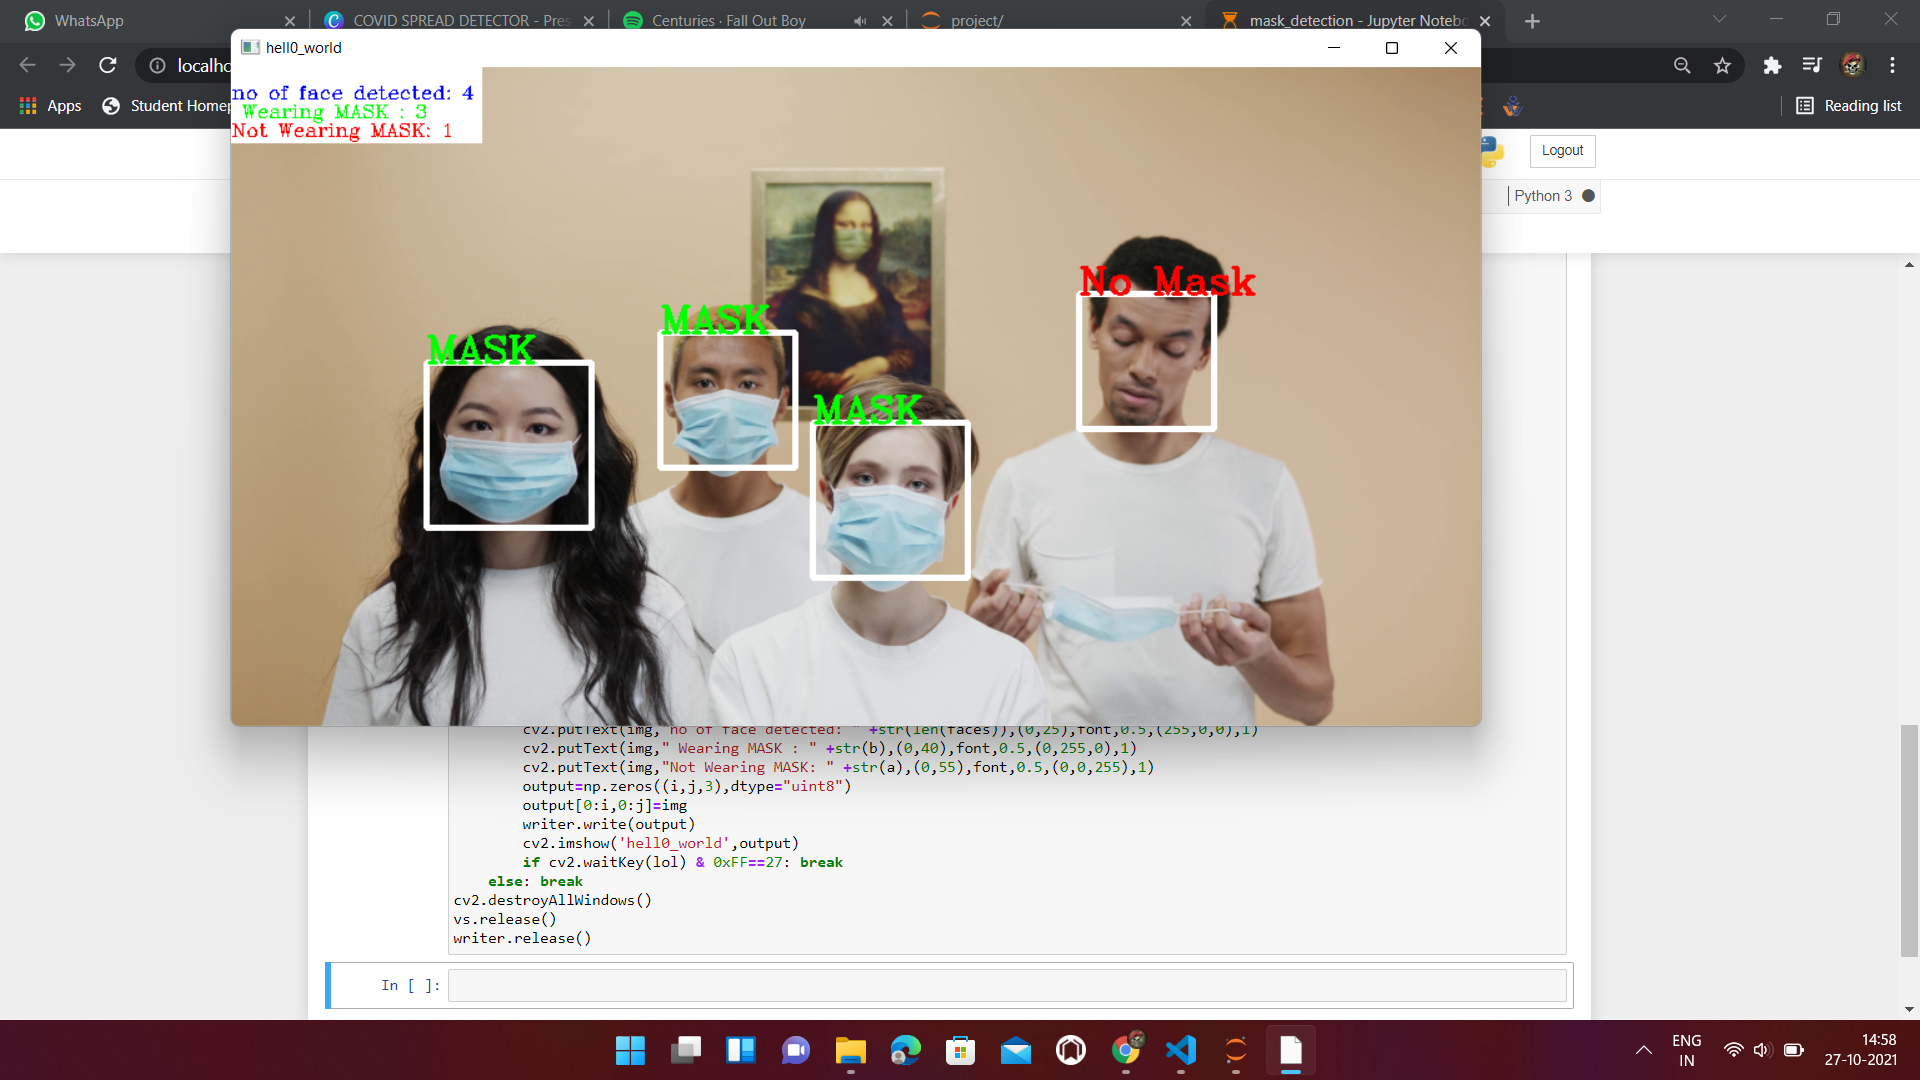Open the media control icon in toolbar
The image size is (1920, 1080).
click(x=1812, y=65)
